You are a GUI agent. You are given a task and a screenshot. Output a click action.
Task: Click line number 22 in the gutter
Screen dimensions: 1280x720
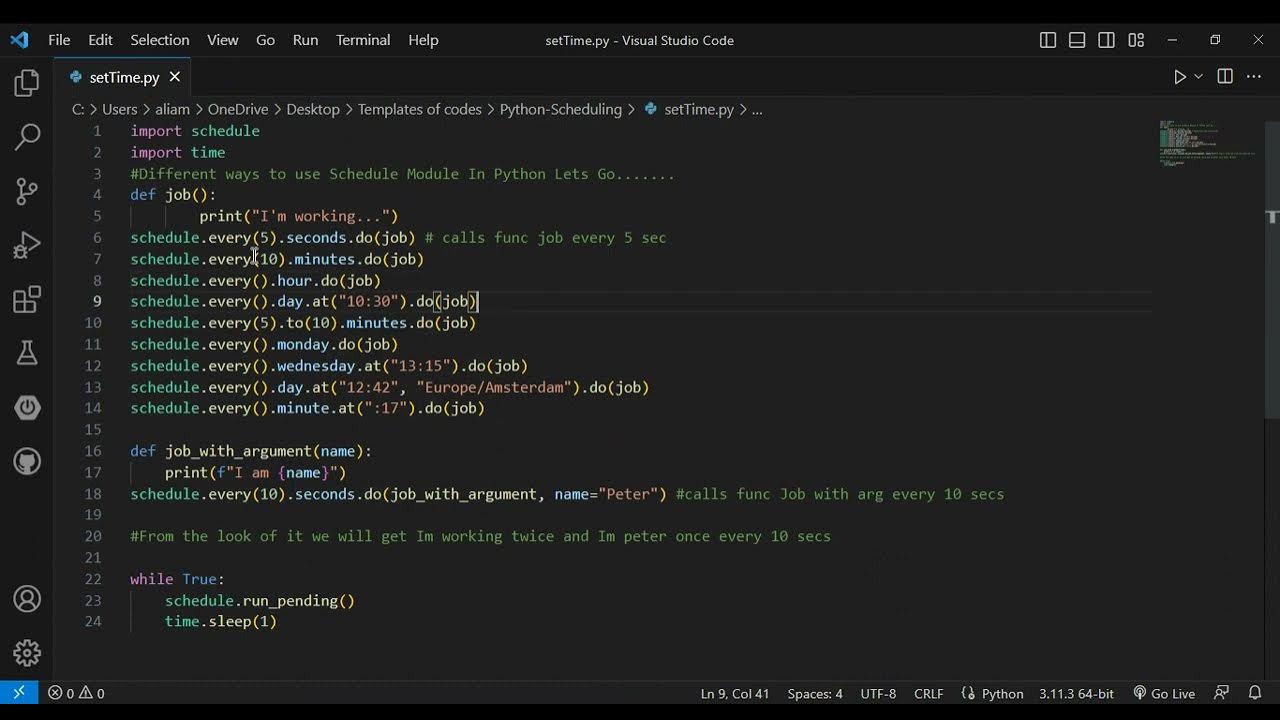pos(93,579)
